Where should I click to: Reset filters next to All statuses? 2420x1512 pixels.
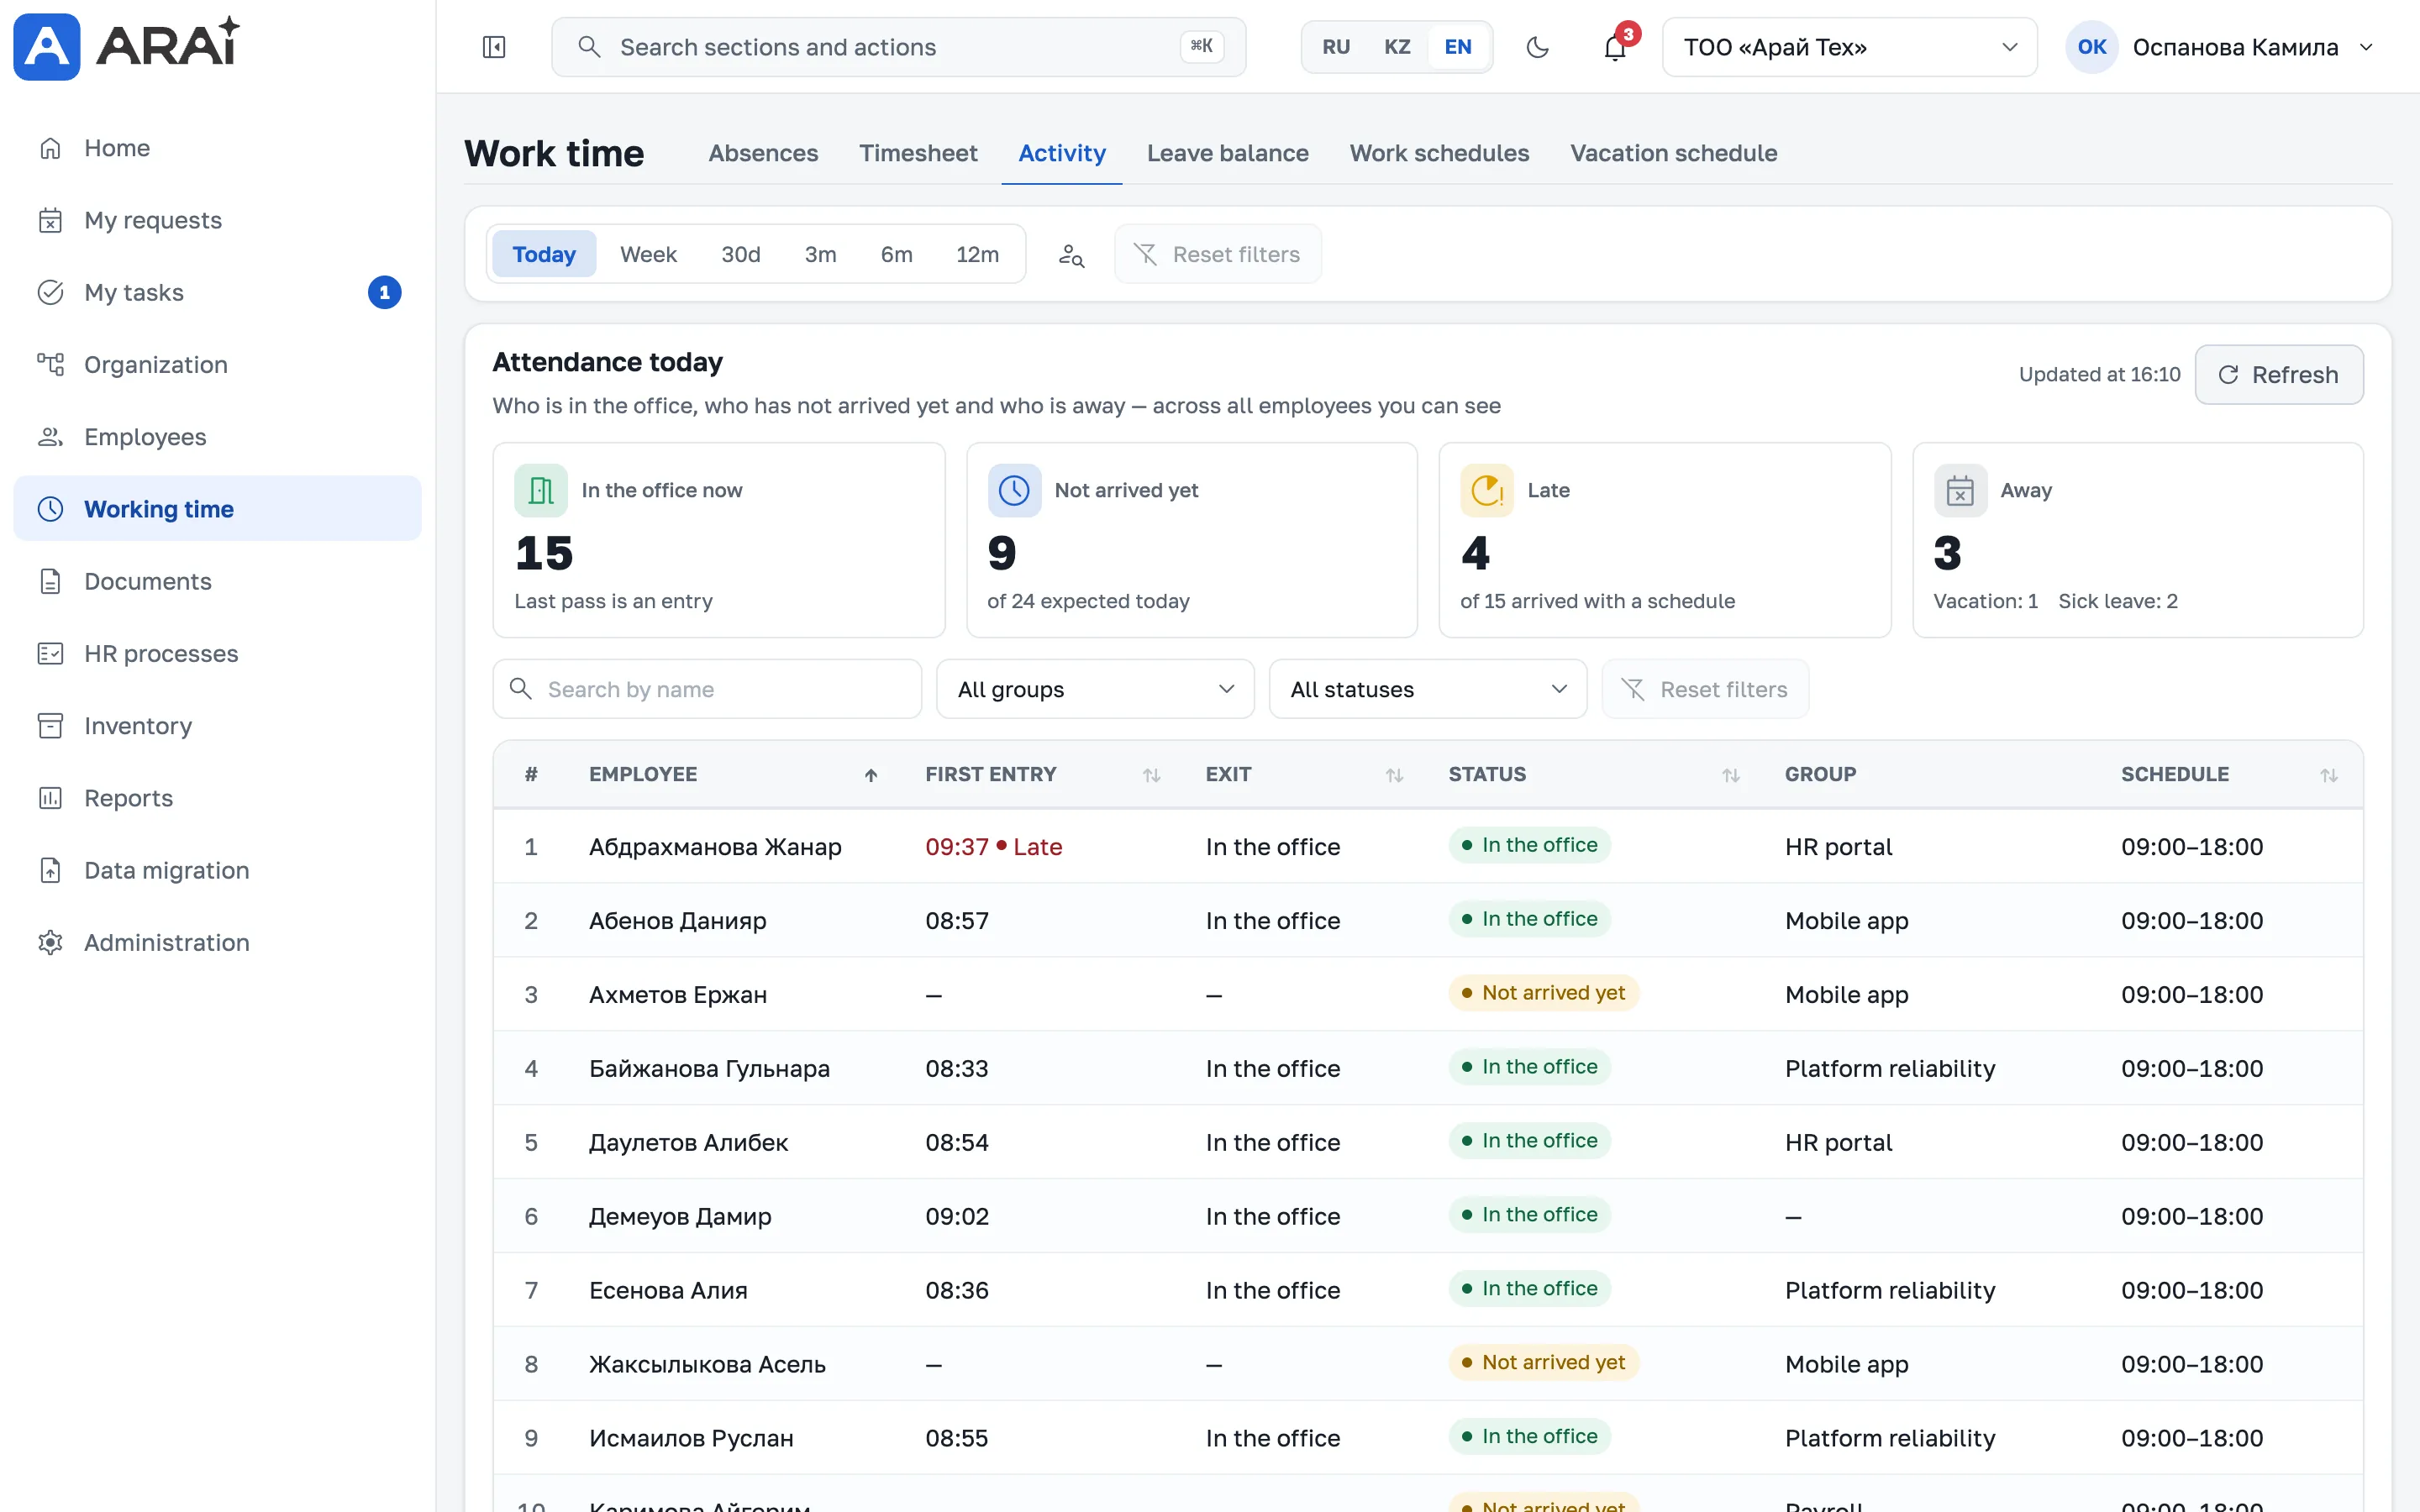[x=1705, y=689]
